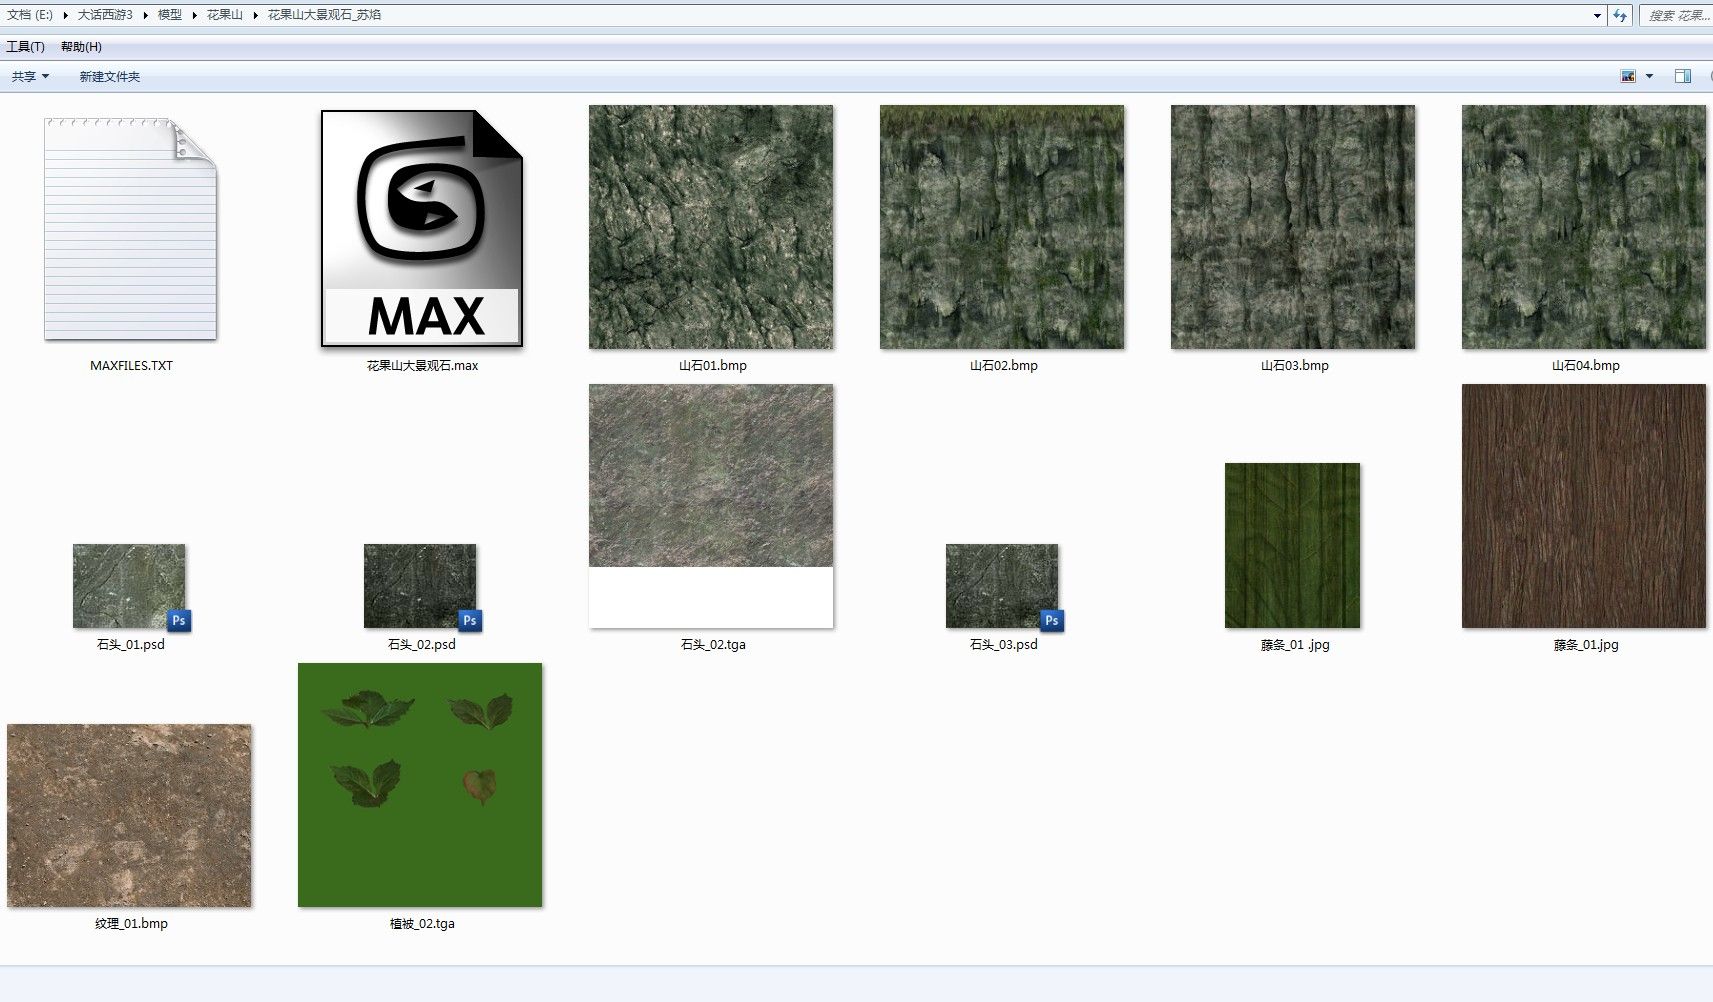The image size is (1713, 1002).
Task: Click the change view icon in toolbar
Action: coord(1628,76)
